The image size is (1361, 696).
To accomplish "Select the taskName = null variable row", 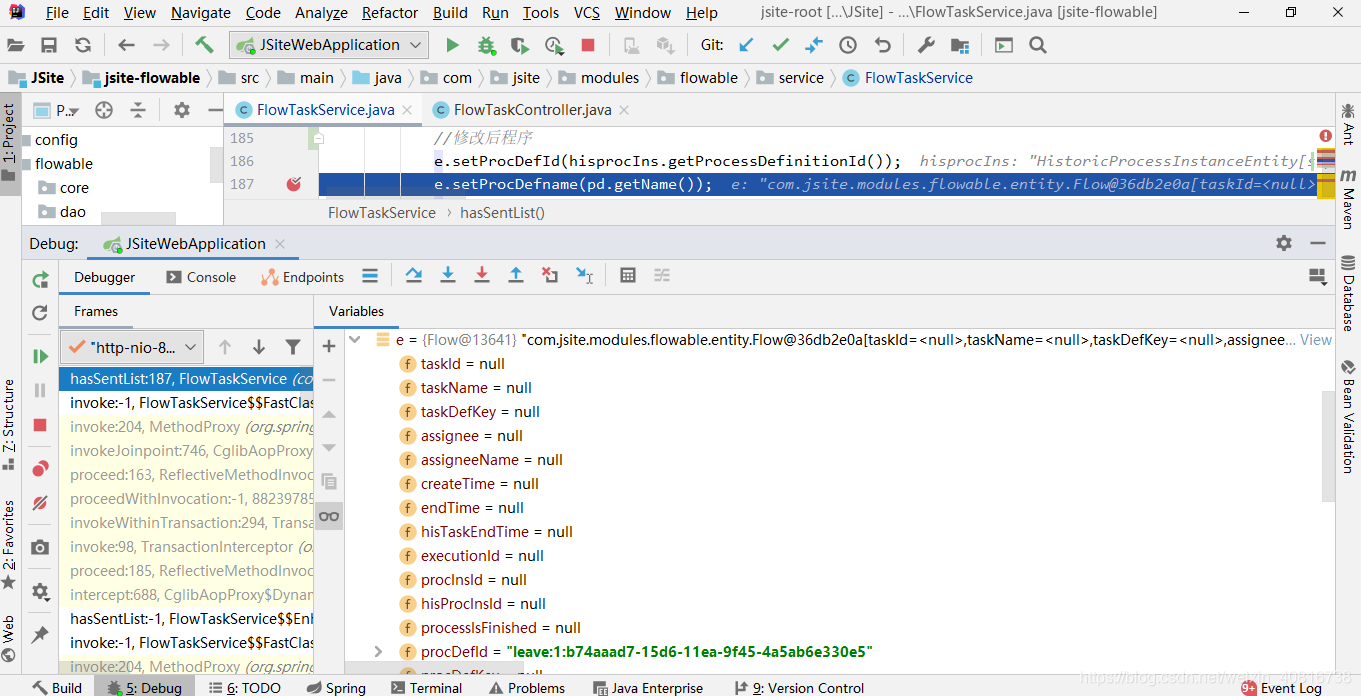I will tap(476, 388).
